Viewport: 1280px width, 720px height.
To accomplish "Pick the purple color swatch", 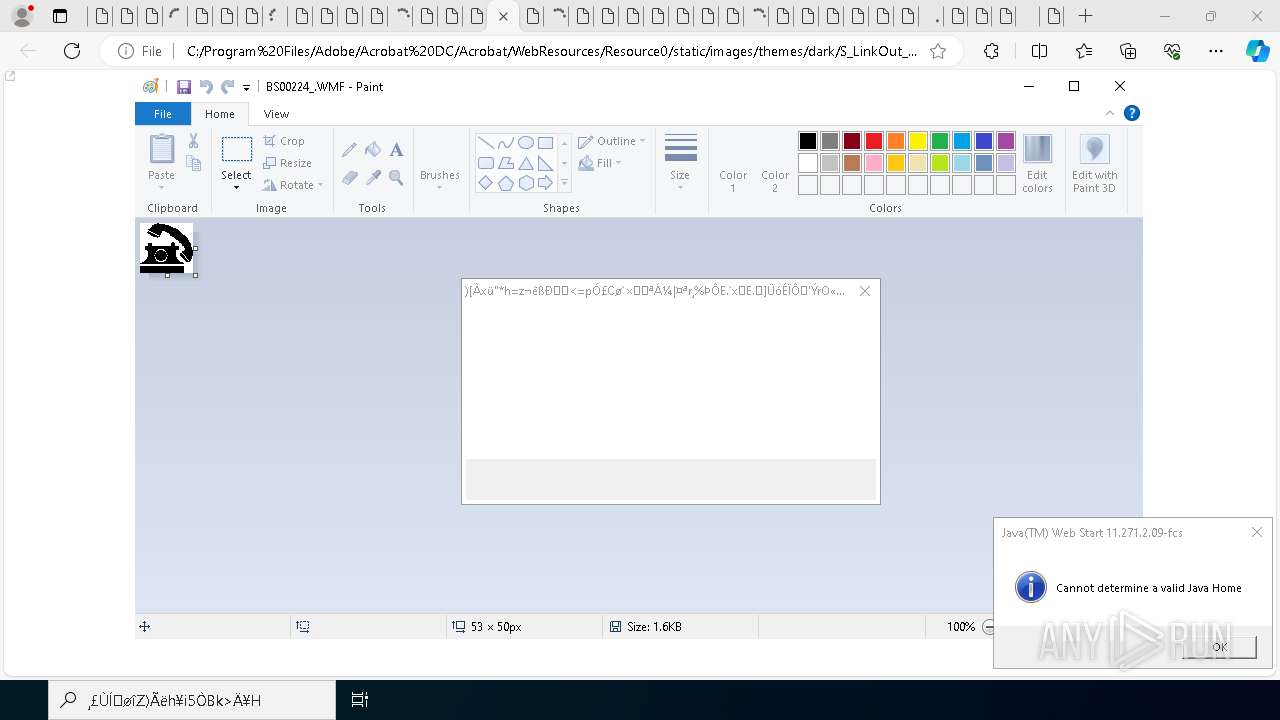I will tap(1006, 141).
